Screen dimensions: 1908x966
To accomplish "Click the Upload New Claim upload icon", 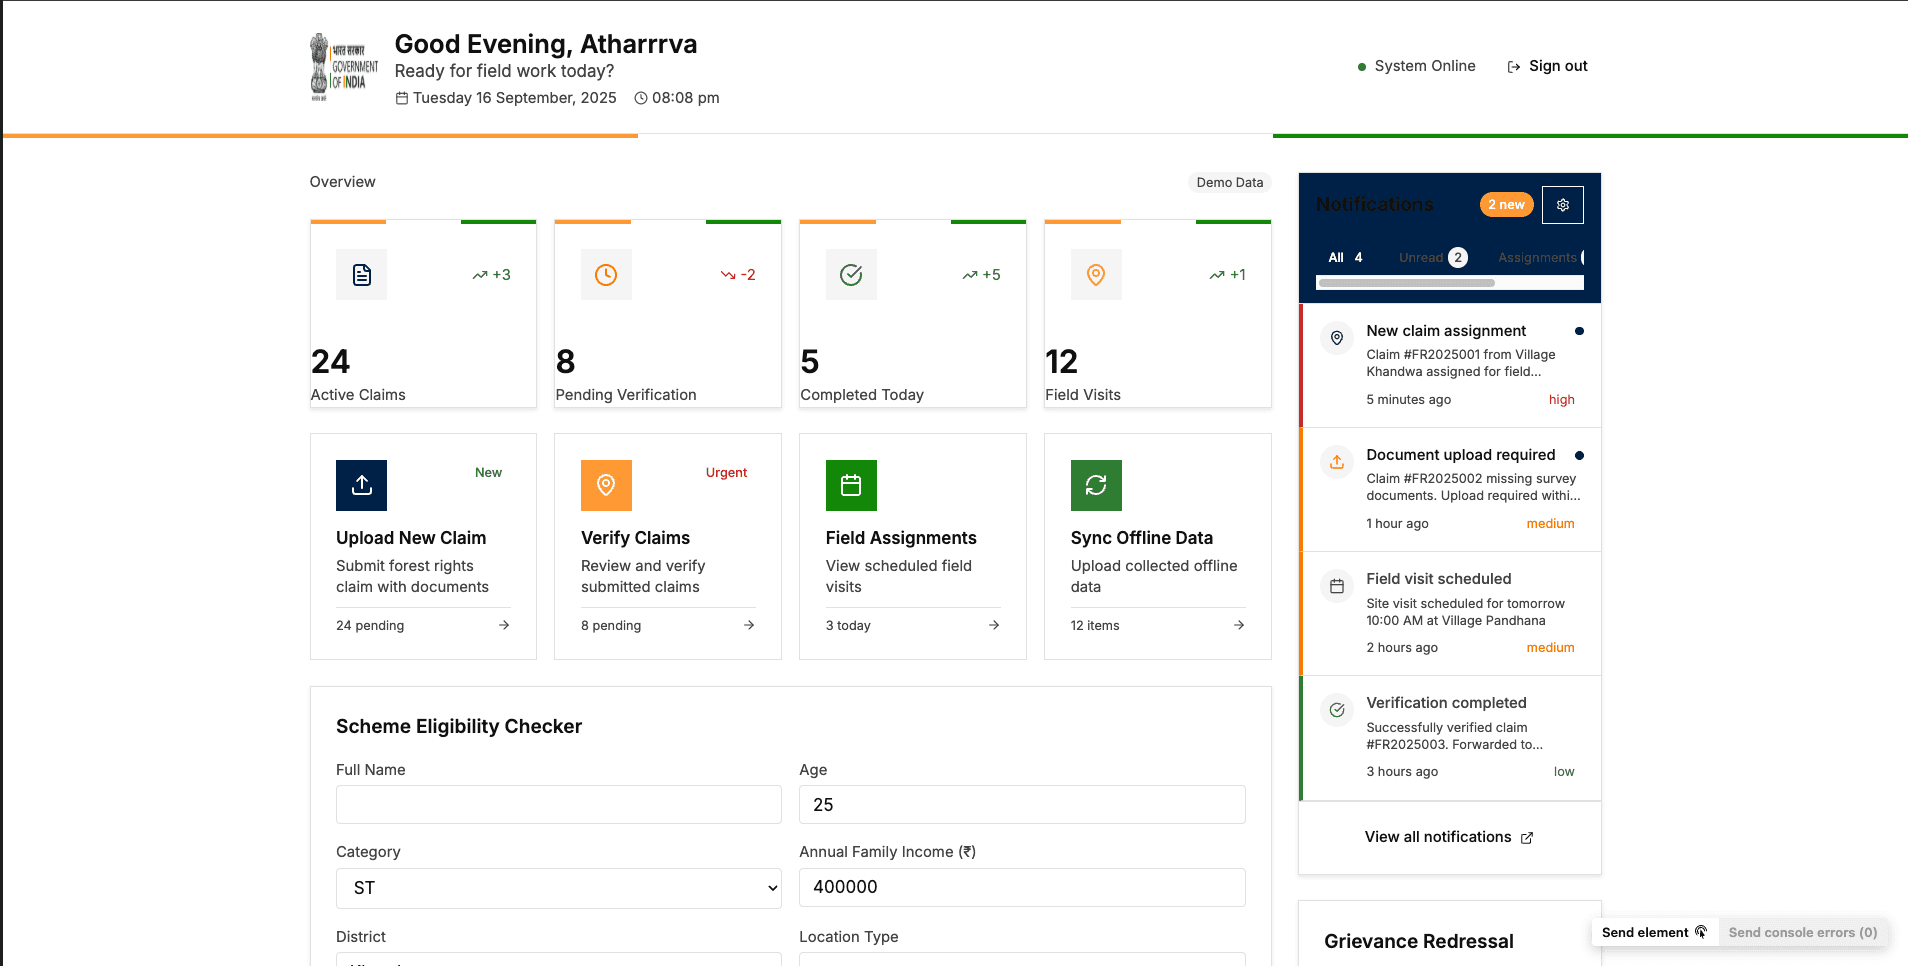I will (x=362, y=485).
